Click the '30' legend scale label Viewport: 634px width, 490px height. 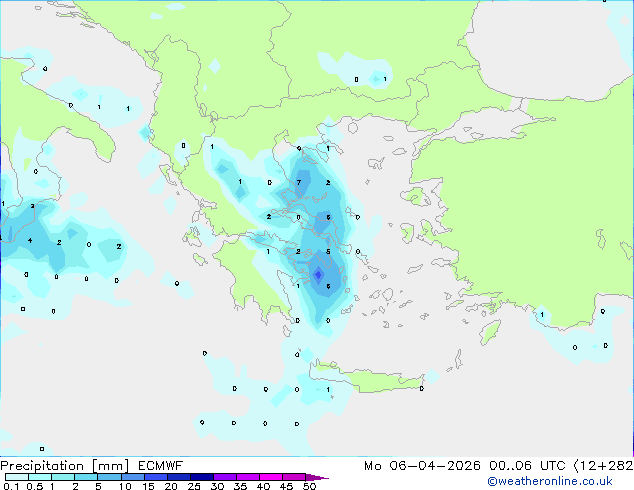pos(217,486)
